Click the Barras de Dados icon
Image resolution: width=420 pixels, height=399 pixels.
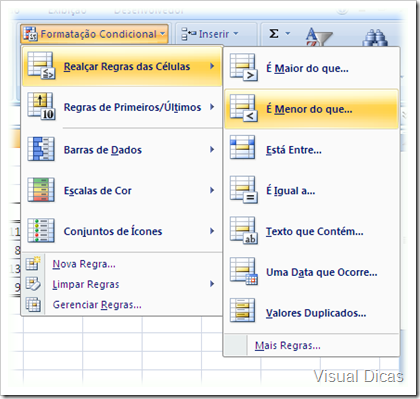click(x=41, y=149)
